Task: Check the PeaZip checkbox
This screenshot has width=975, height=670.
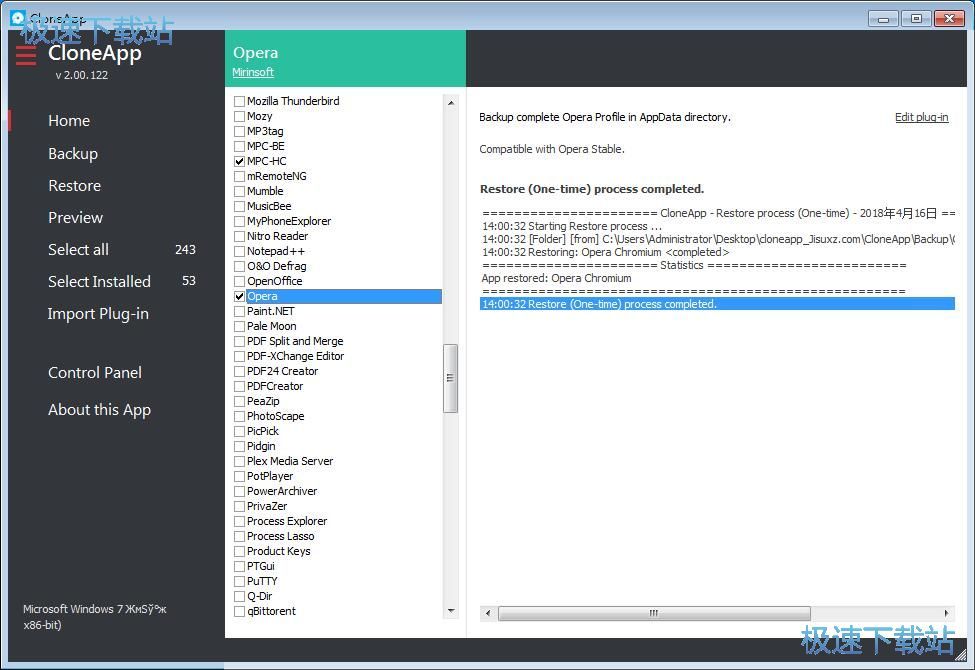Action: pos(239,401)
